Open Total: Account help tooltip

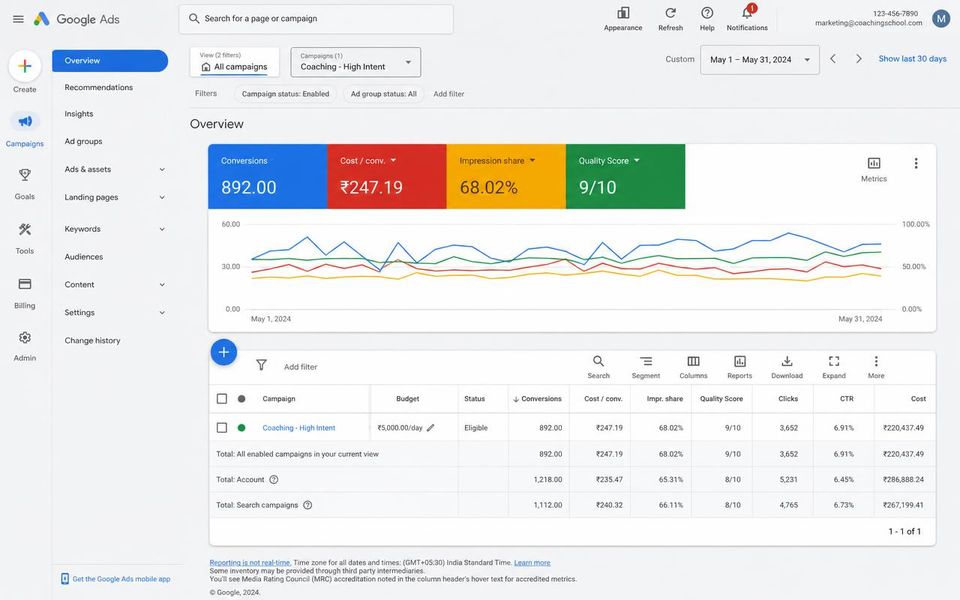(x=274, y=479)
